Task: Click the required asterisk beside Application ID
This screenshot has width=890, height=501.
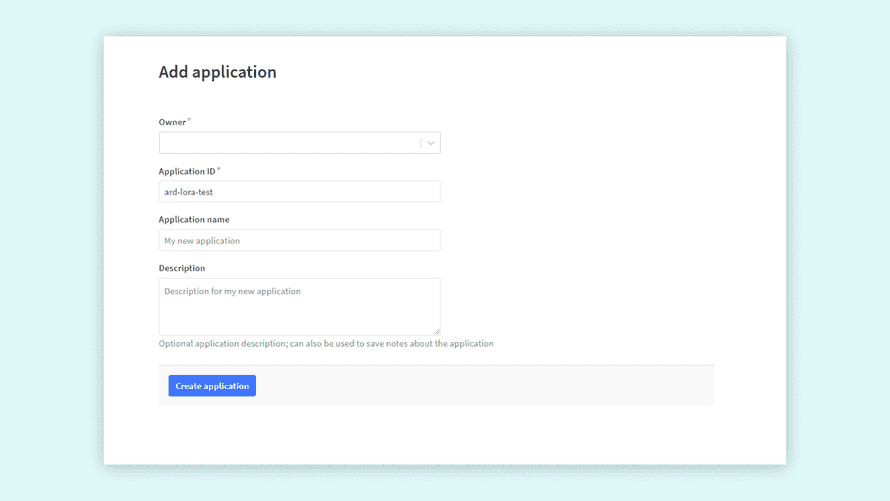Action: 218,170
